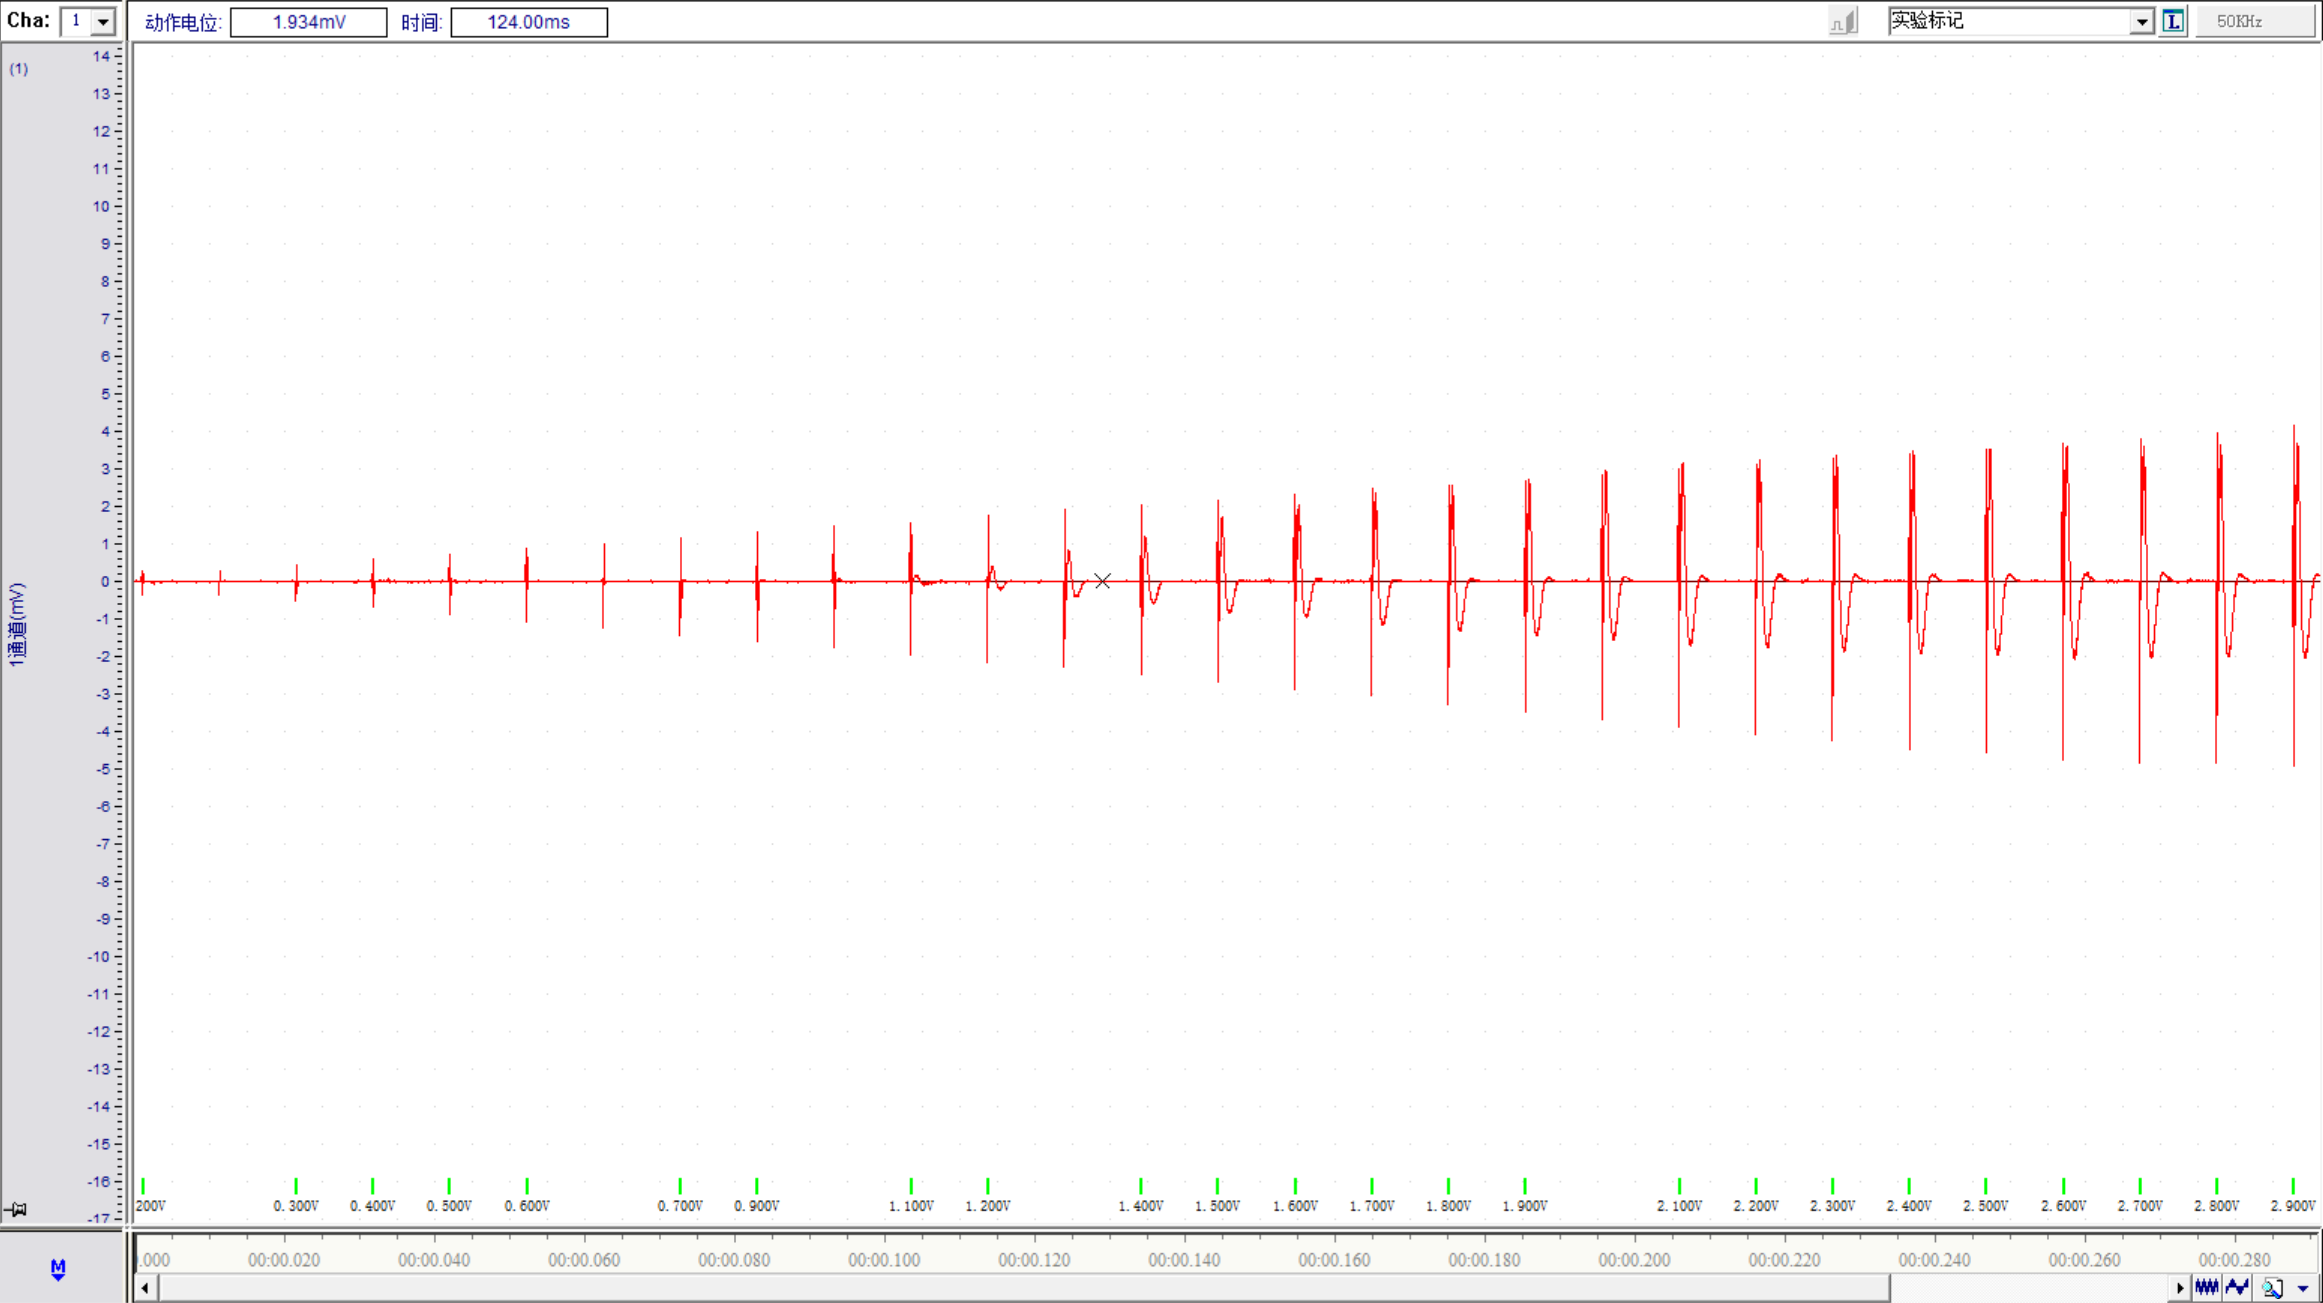Expand the 实验标记 marker dropdown arrow
2323x1303 pixels.
pos(2141,22)
